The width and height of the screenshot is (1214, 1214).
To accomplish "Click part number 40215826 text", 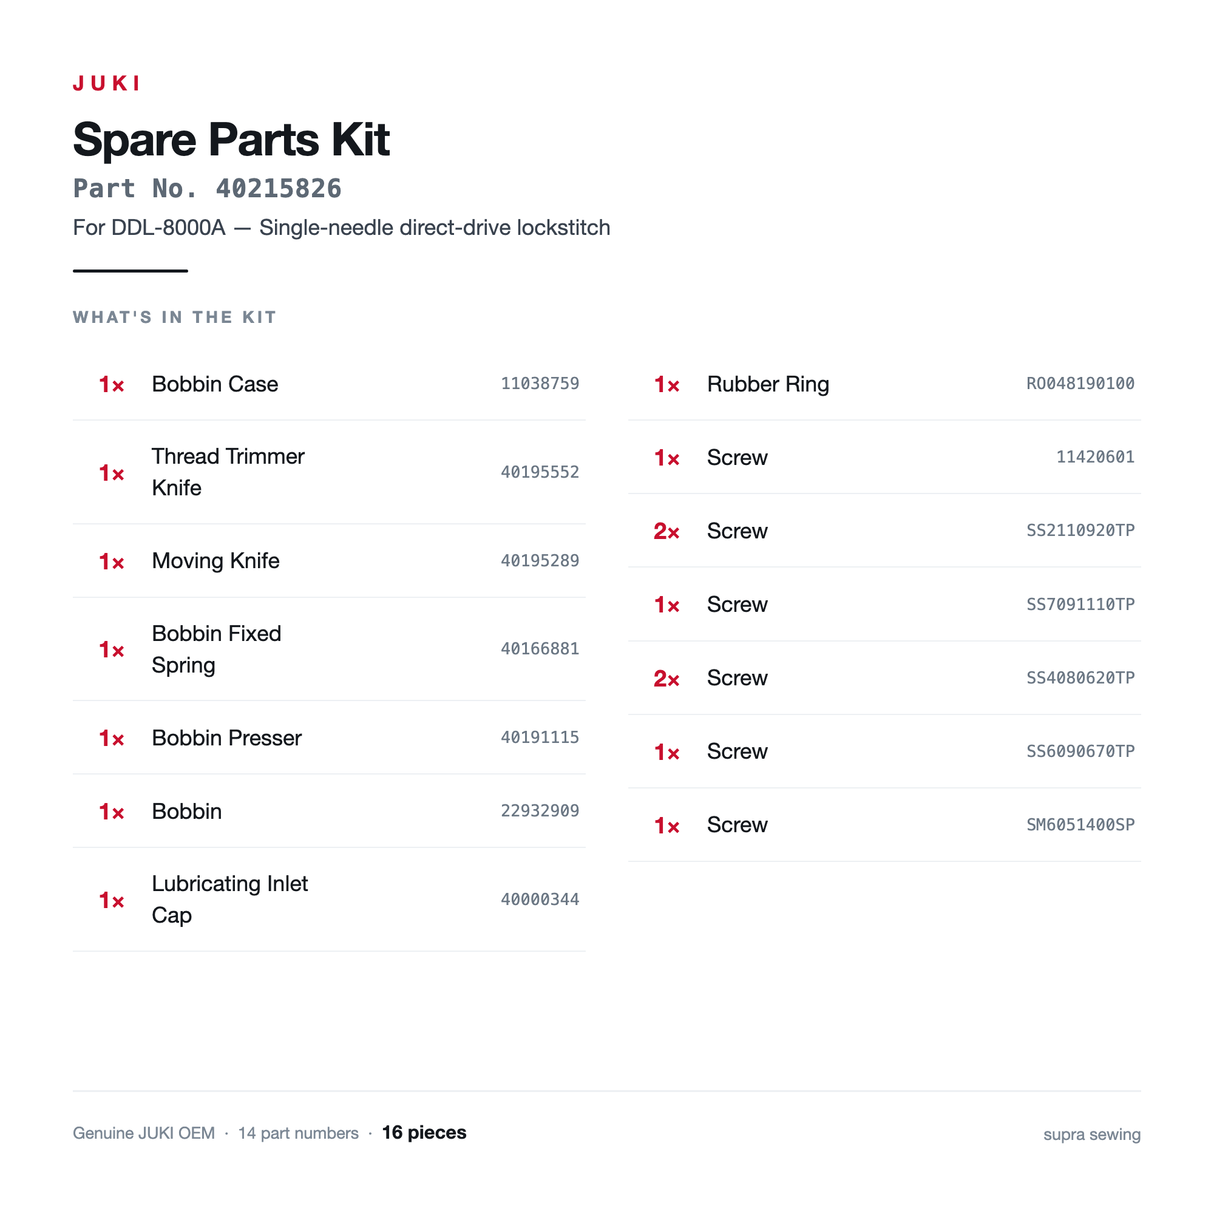I will coord(207,188).
